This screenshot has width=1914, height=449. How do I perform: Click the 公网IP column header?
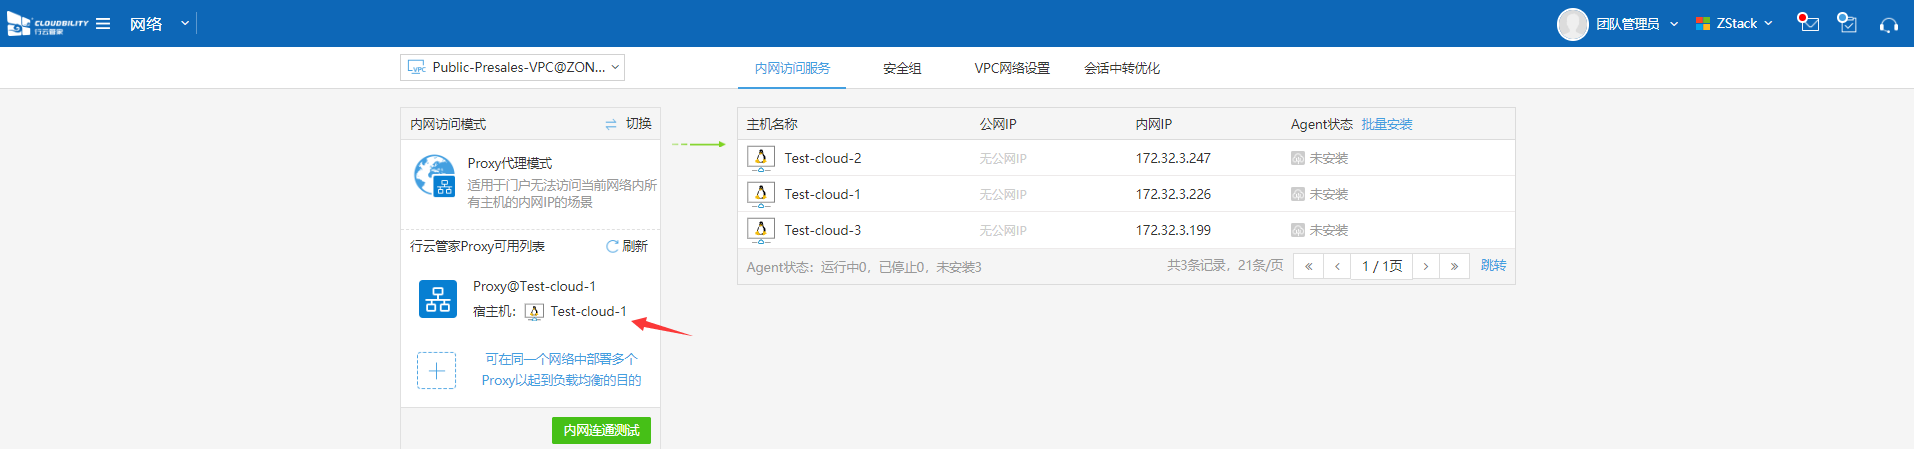click(998, 124)
